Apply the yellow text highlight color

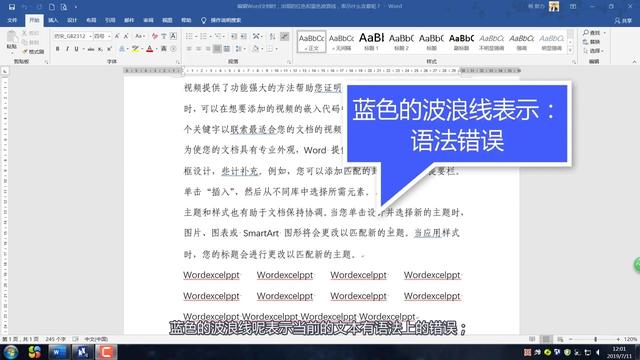(x=135, y=49)
